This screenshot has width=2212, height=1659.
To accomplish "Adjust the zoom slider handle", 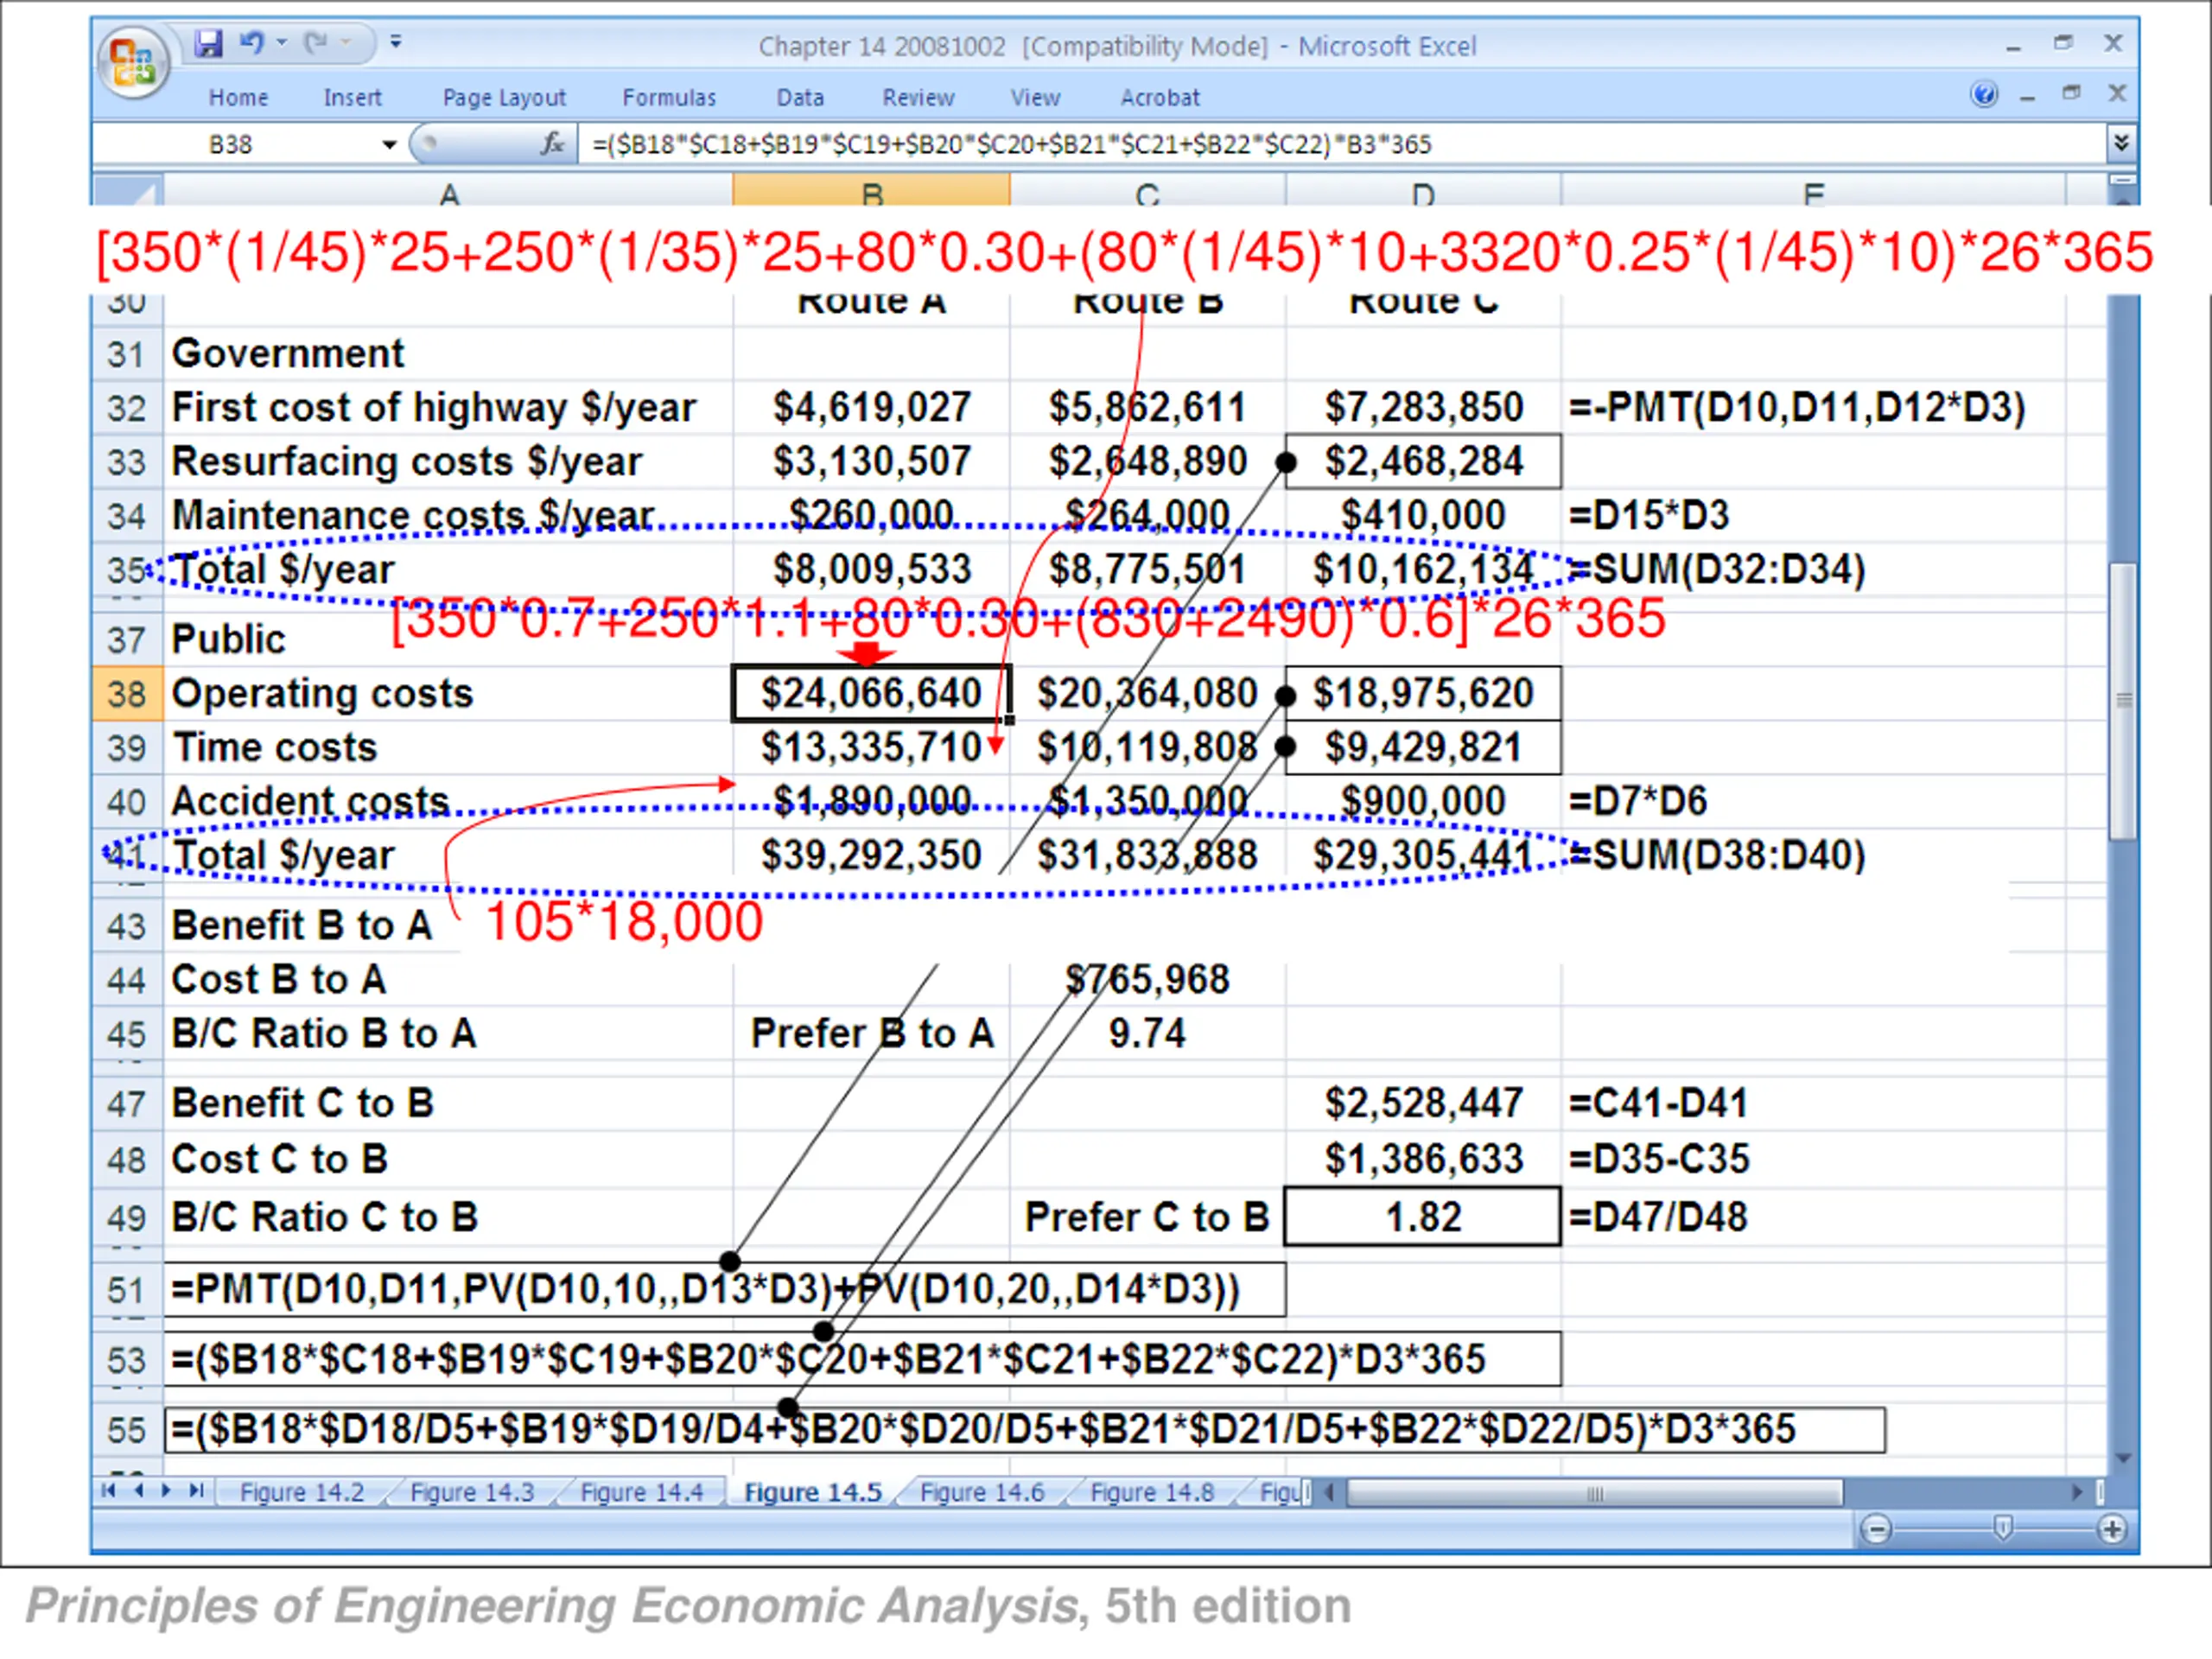I will click(x=2002, y=1528).
